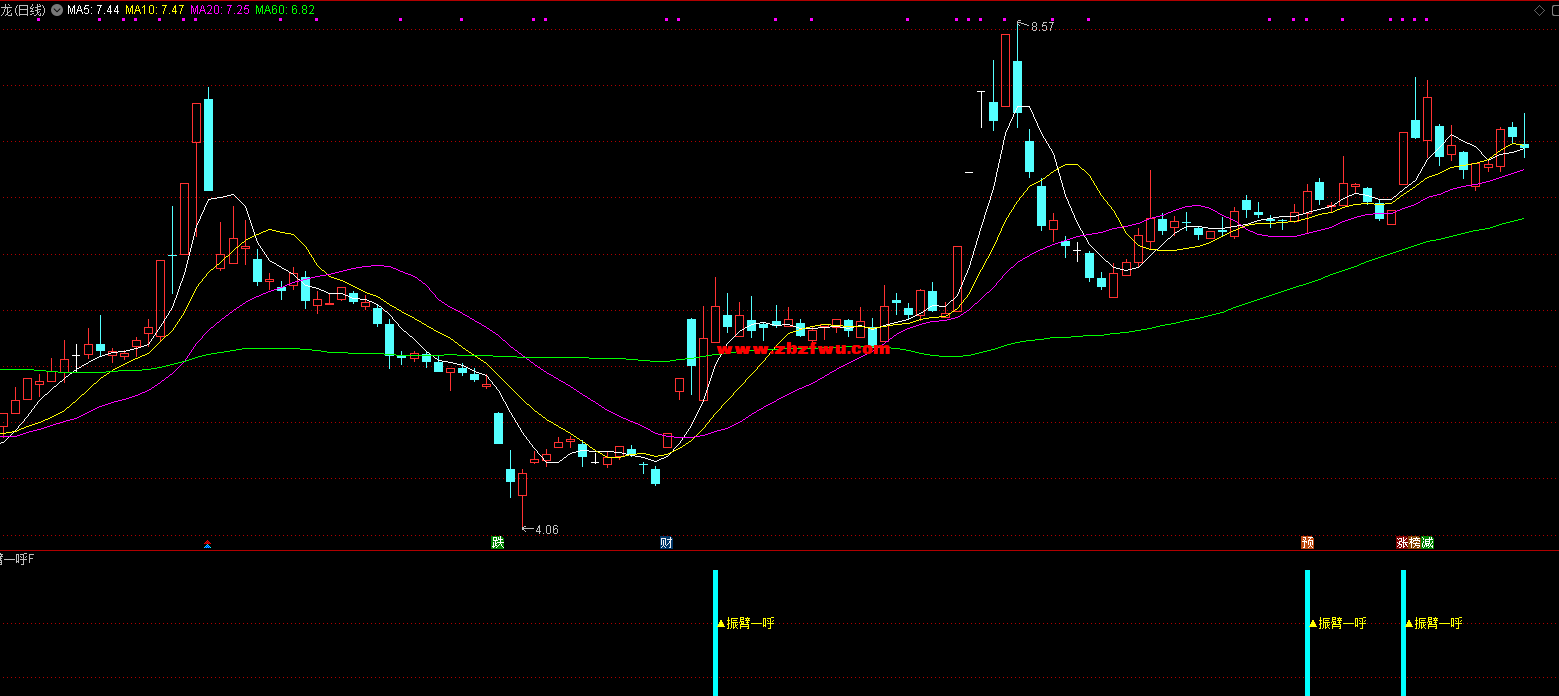The height and width of the screenshot is (696, 1559).
Task: Click the 4.06 low price label
Action: pyautogui.click(x=547, y=530)
